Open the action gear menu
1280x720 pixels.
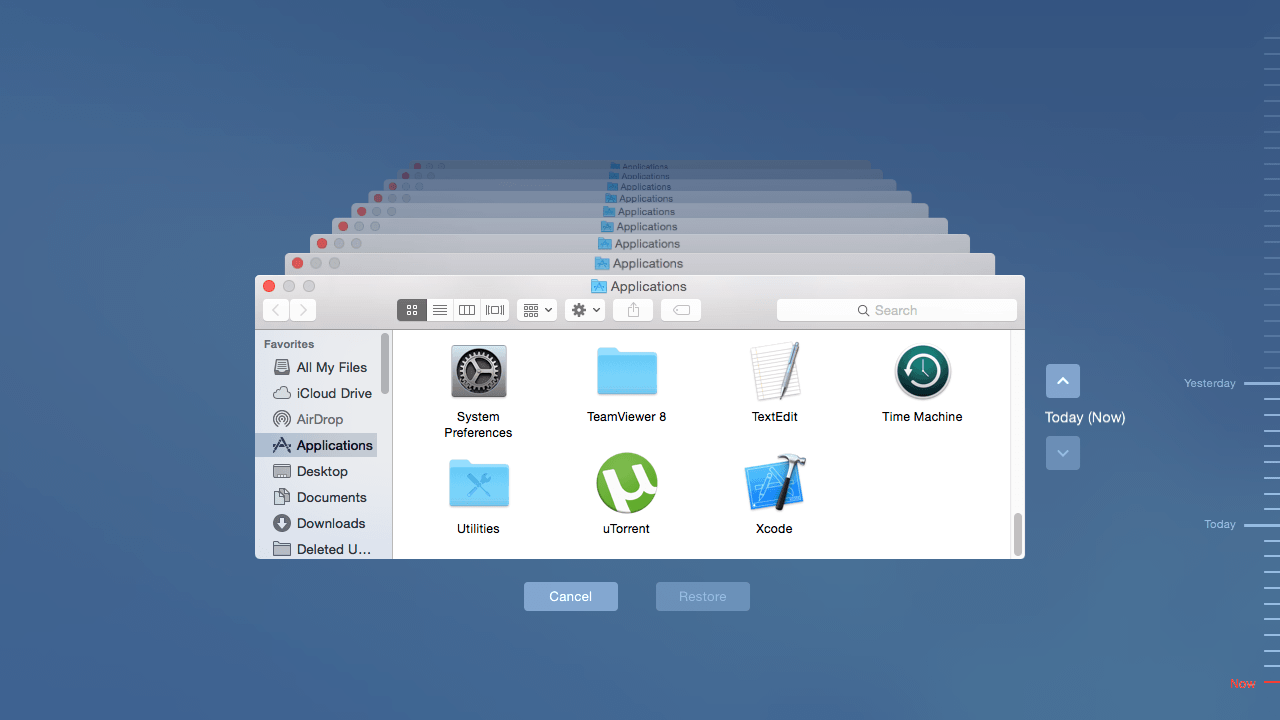coord(584,310)
